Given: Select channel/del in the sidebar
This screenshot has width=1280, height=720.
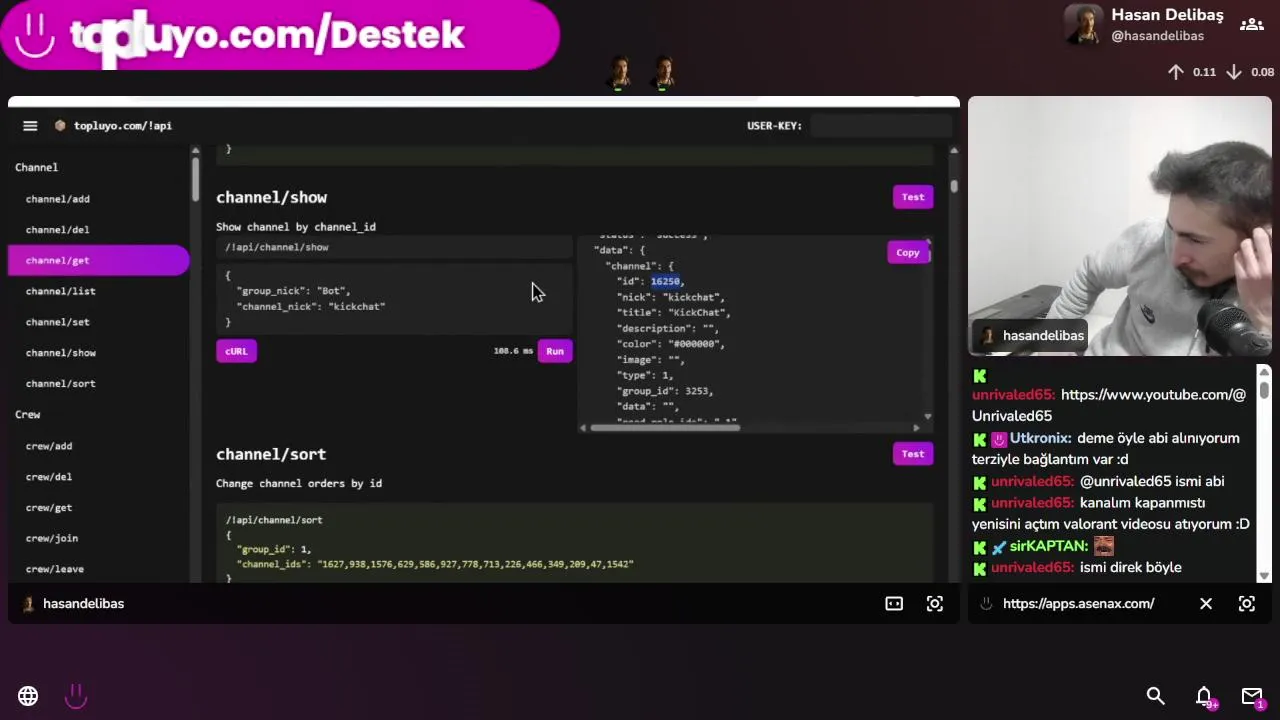Looking at the screenshot, I should 58,230.
